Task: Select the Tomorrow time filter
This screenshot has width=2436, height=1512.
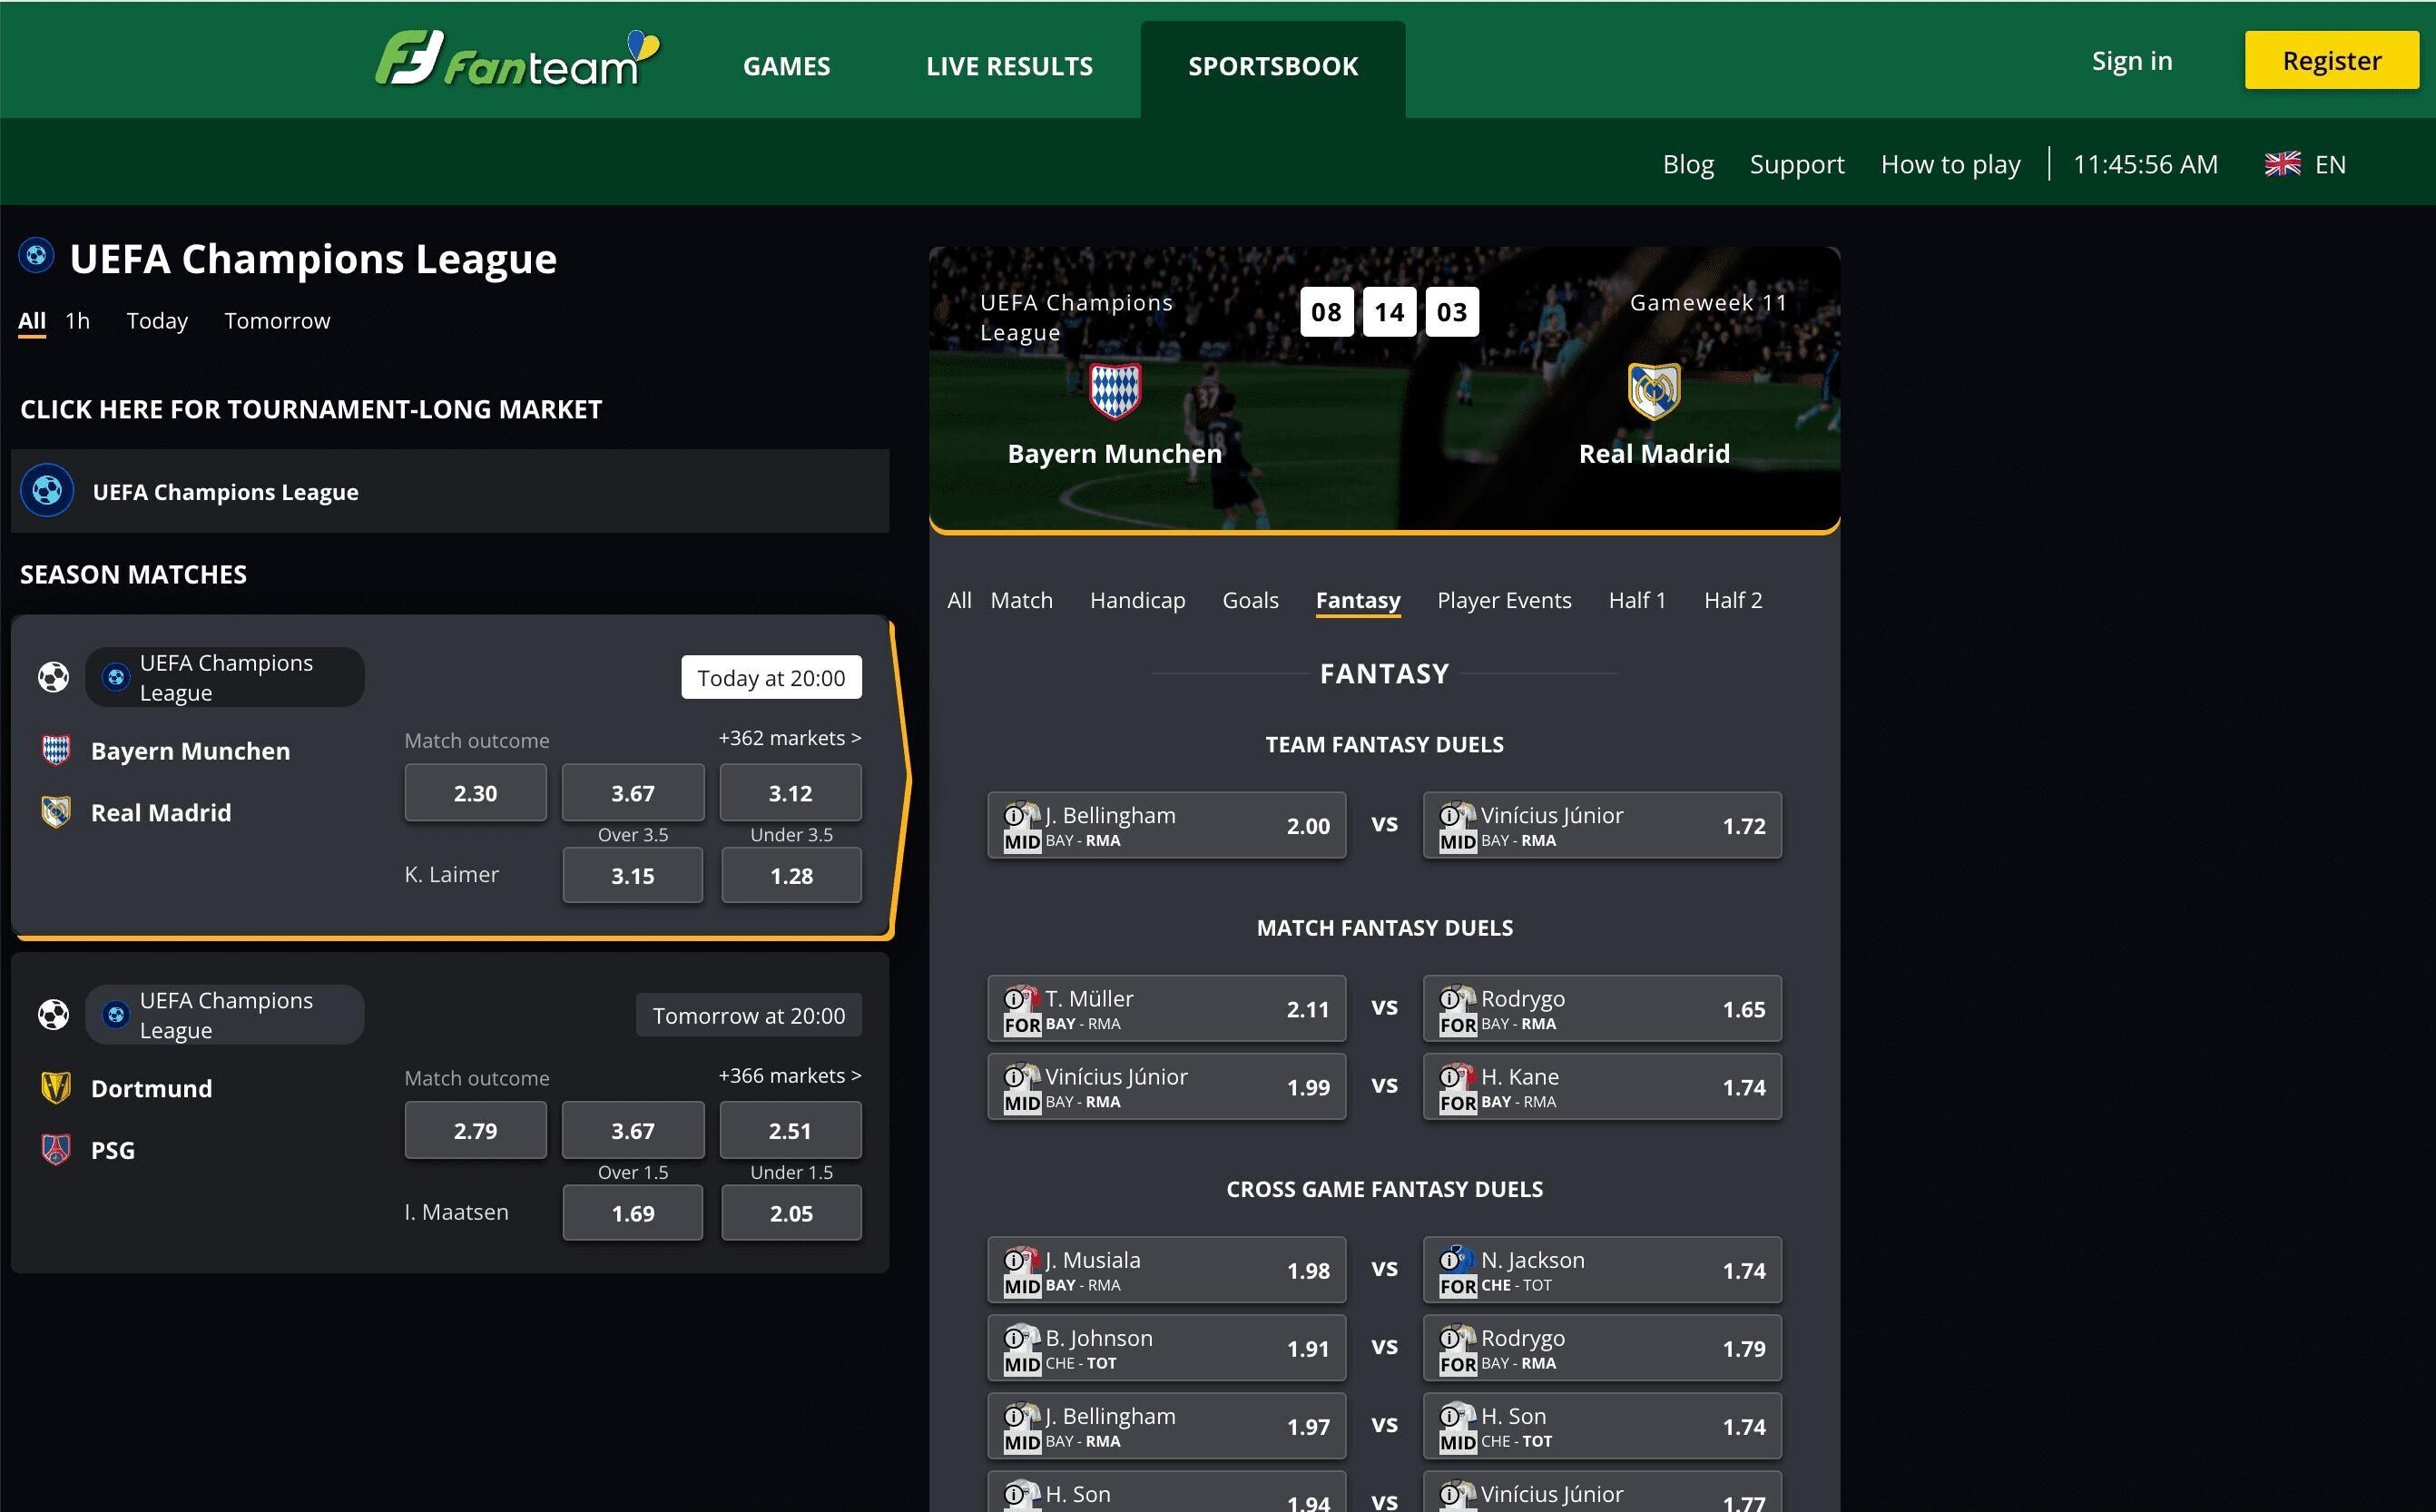Action: point(277,321)
